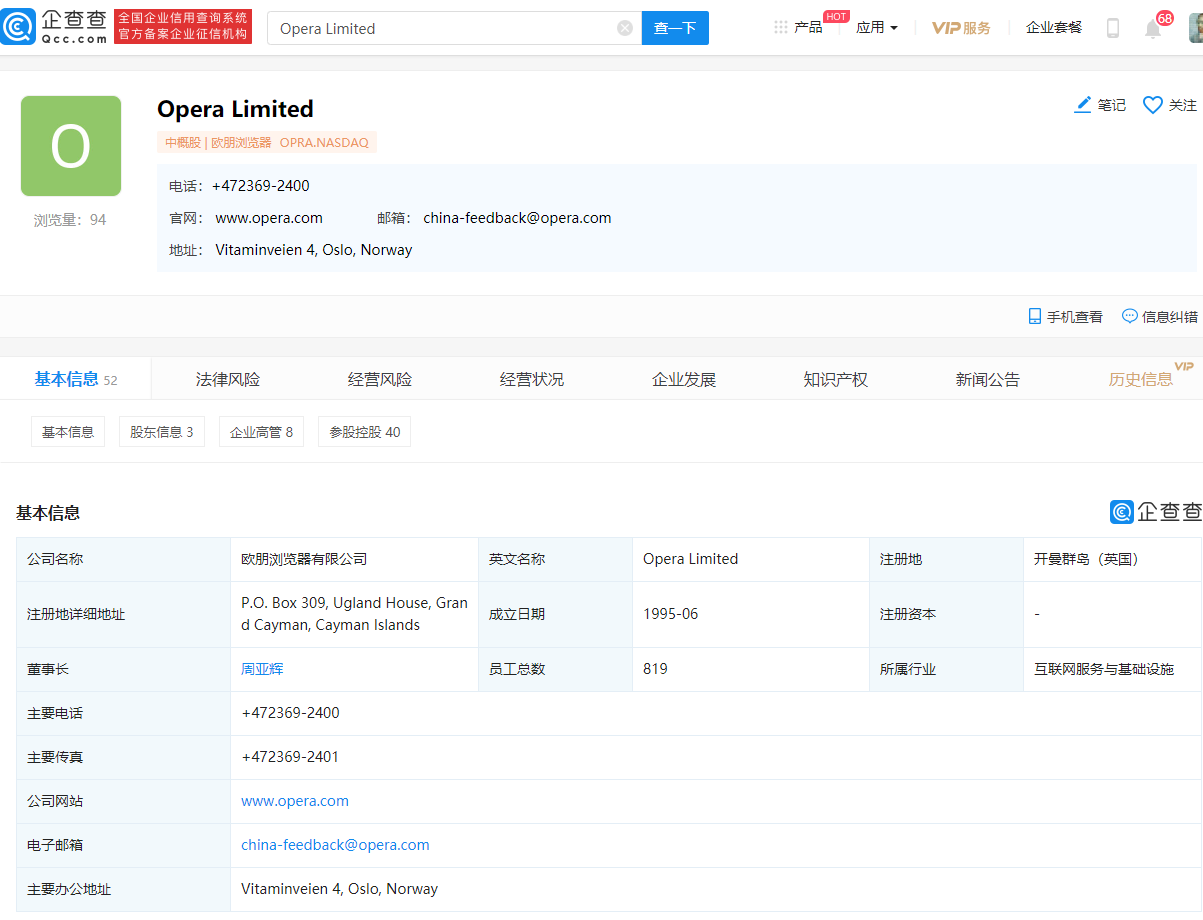Open chairman 周亚辉 profile link
The width and height of the screenshot is (1203, 920).
[262, 669]
